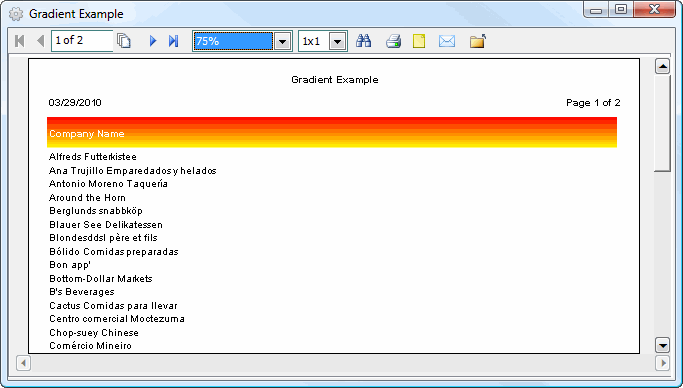Image resolution: width=683 pixels, height=388 pixels.
Task: Select 'B's Beverages' row
Action: (82, 292)
